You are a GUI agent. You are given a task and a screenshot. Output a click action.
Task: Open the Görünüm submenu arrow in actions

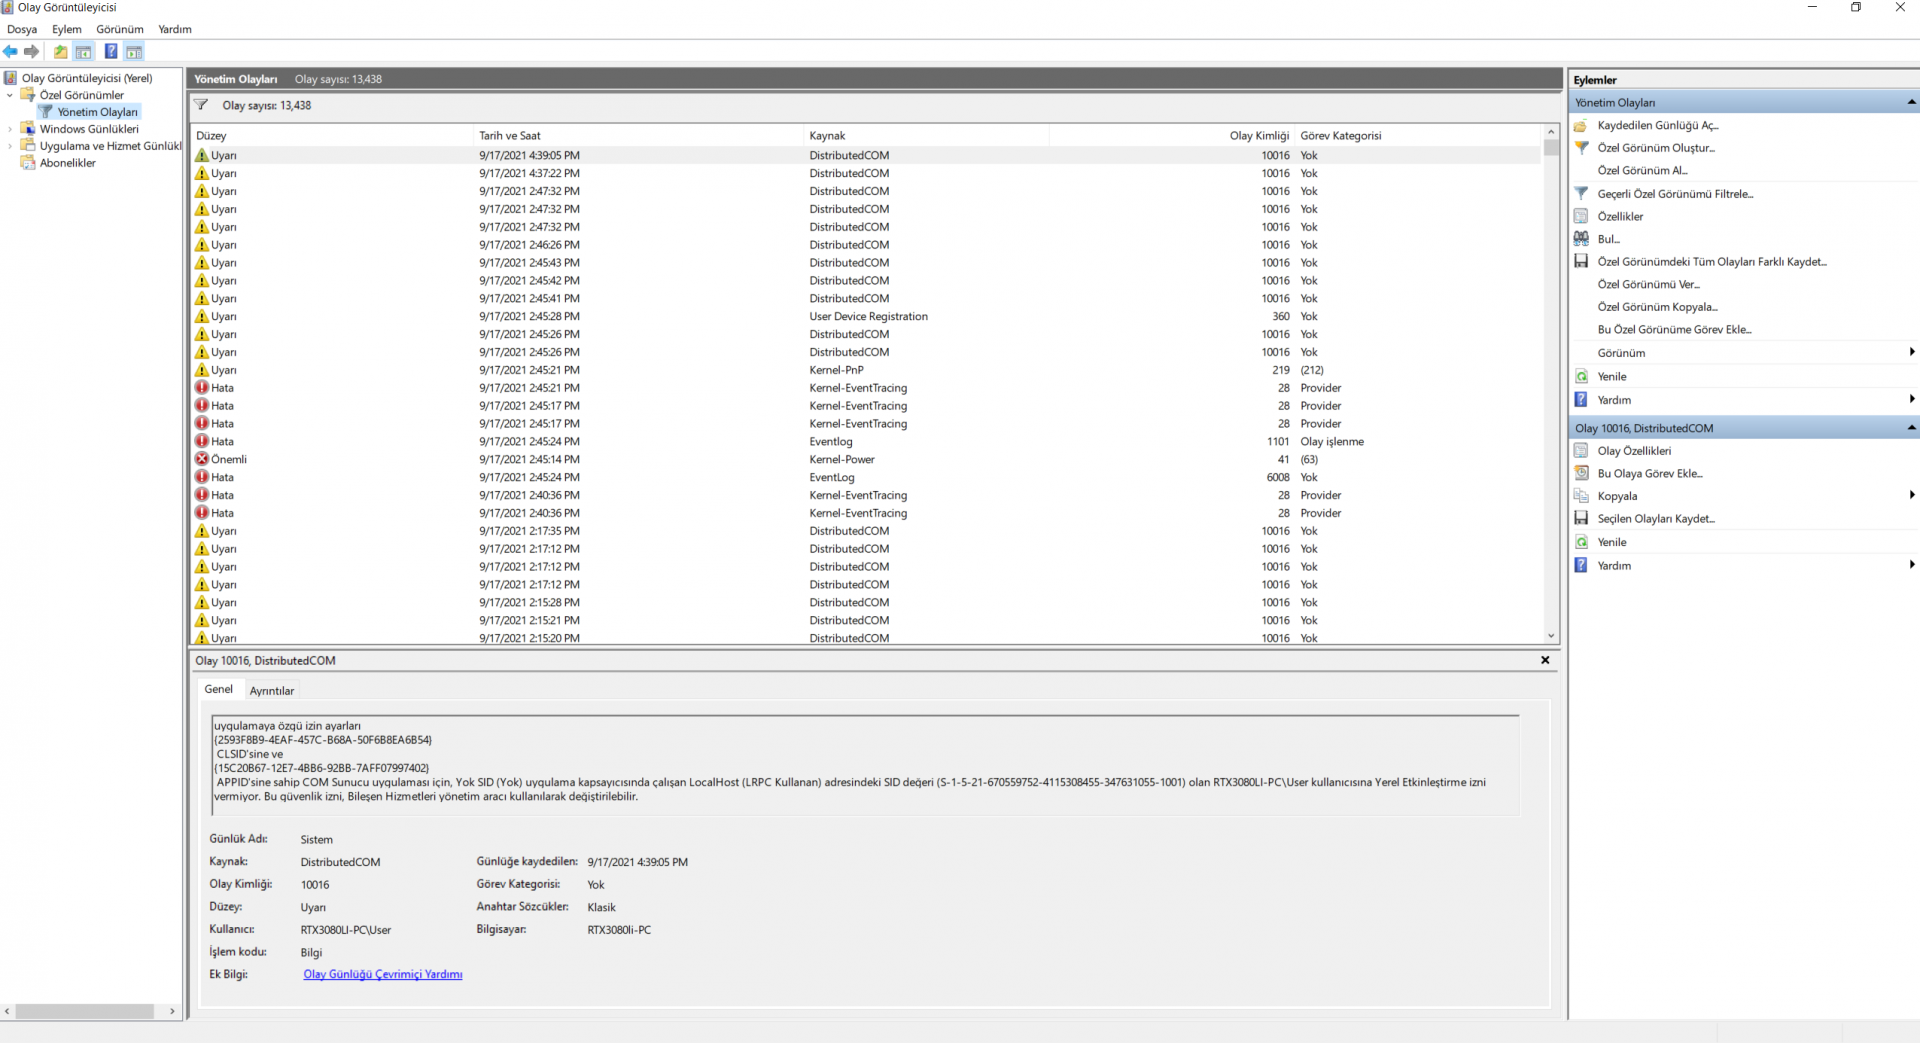pos(1911,352)
